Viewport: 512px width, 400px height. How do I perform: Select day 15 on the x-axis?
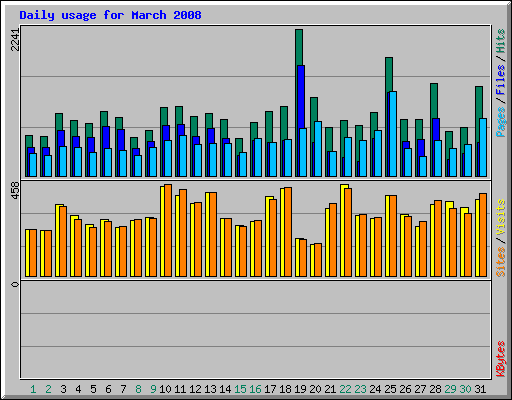[x=240, y=389]
